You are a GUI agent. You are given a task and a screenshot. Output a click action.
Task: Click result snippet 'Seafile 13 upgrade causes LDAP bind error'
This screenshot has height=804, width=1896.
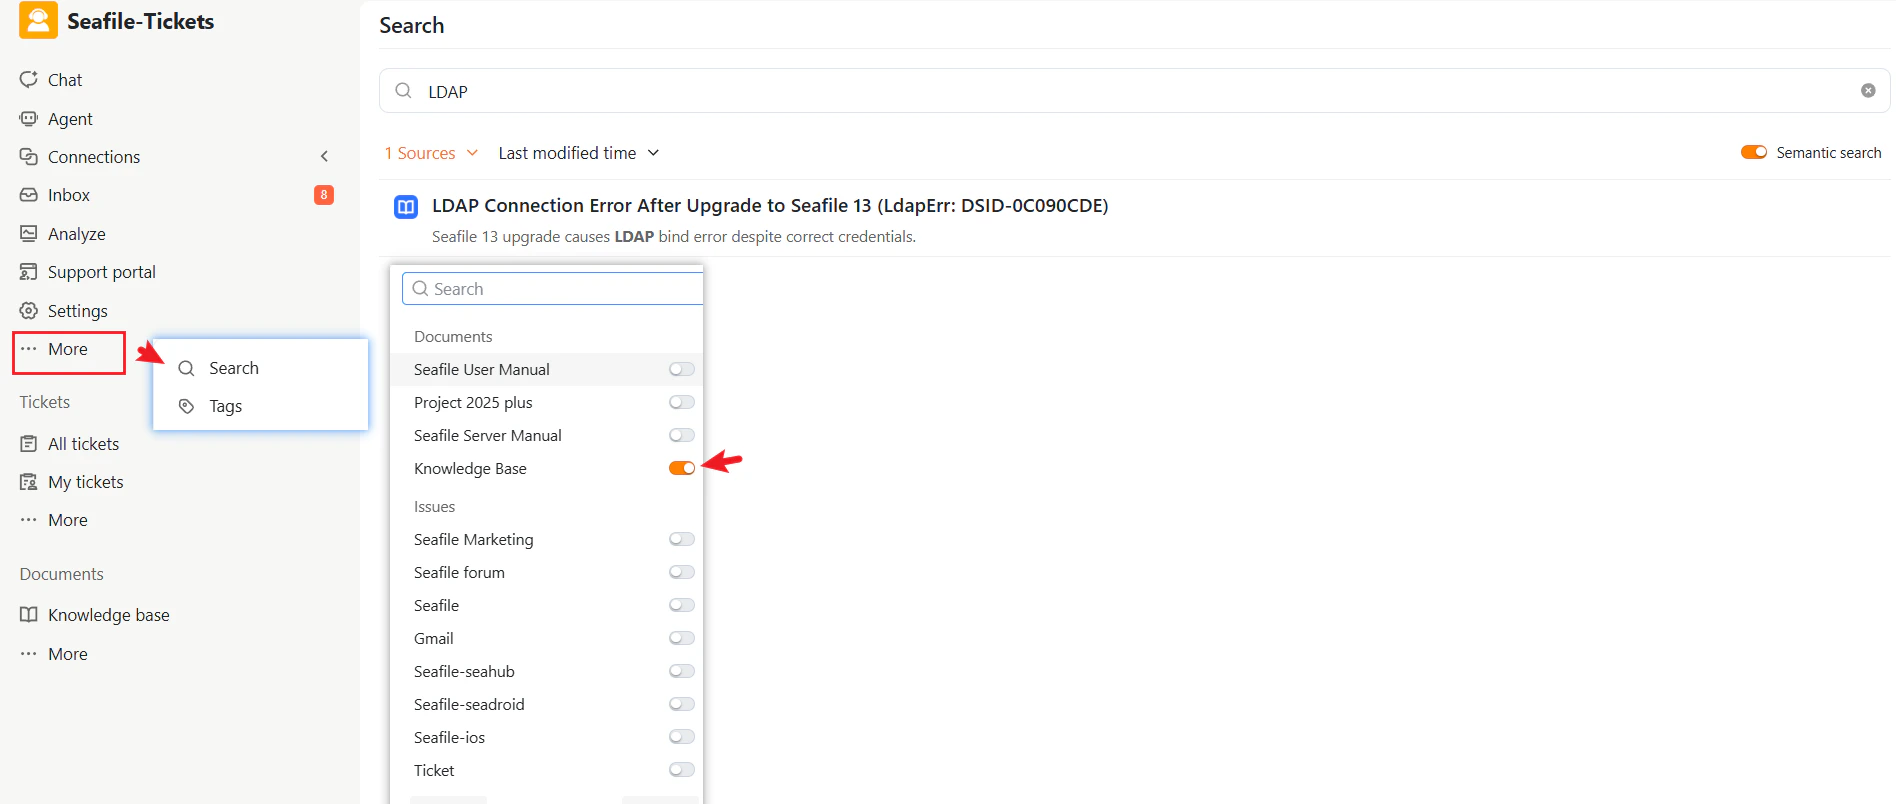coord(674,237)
